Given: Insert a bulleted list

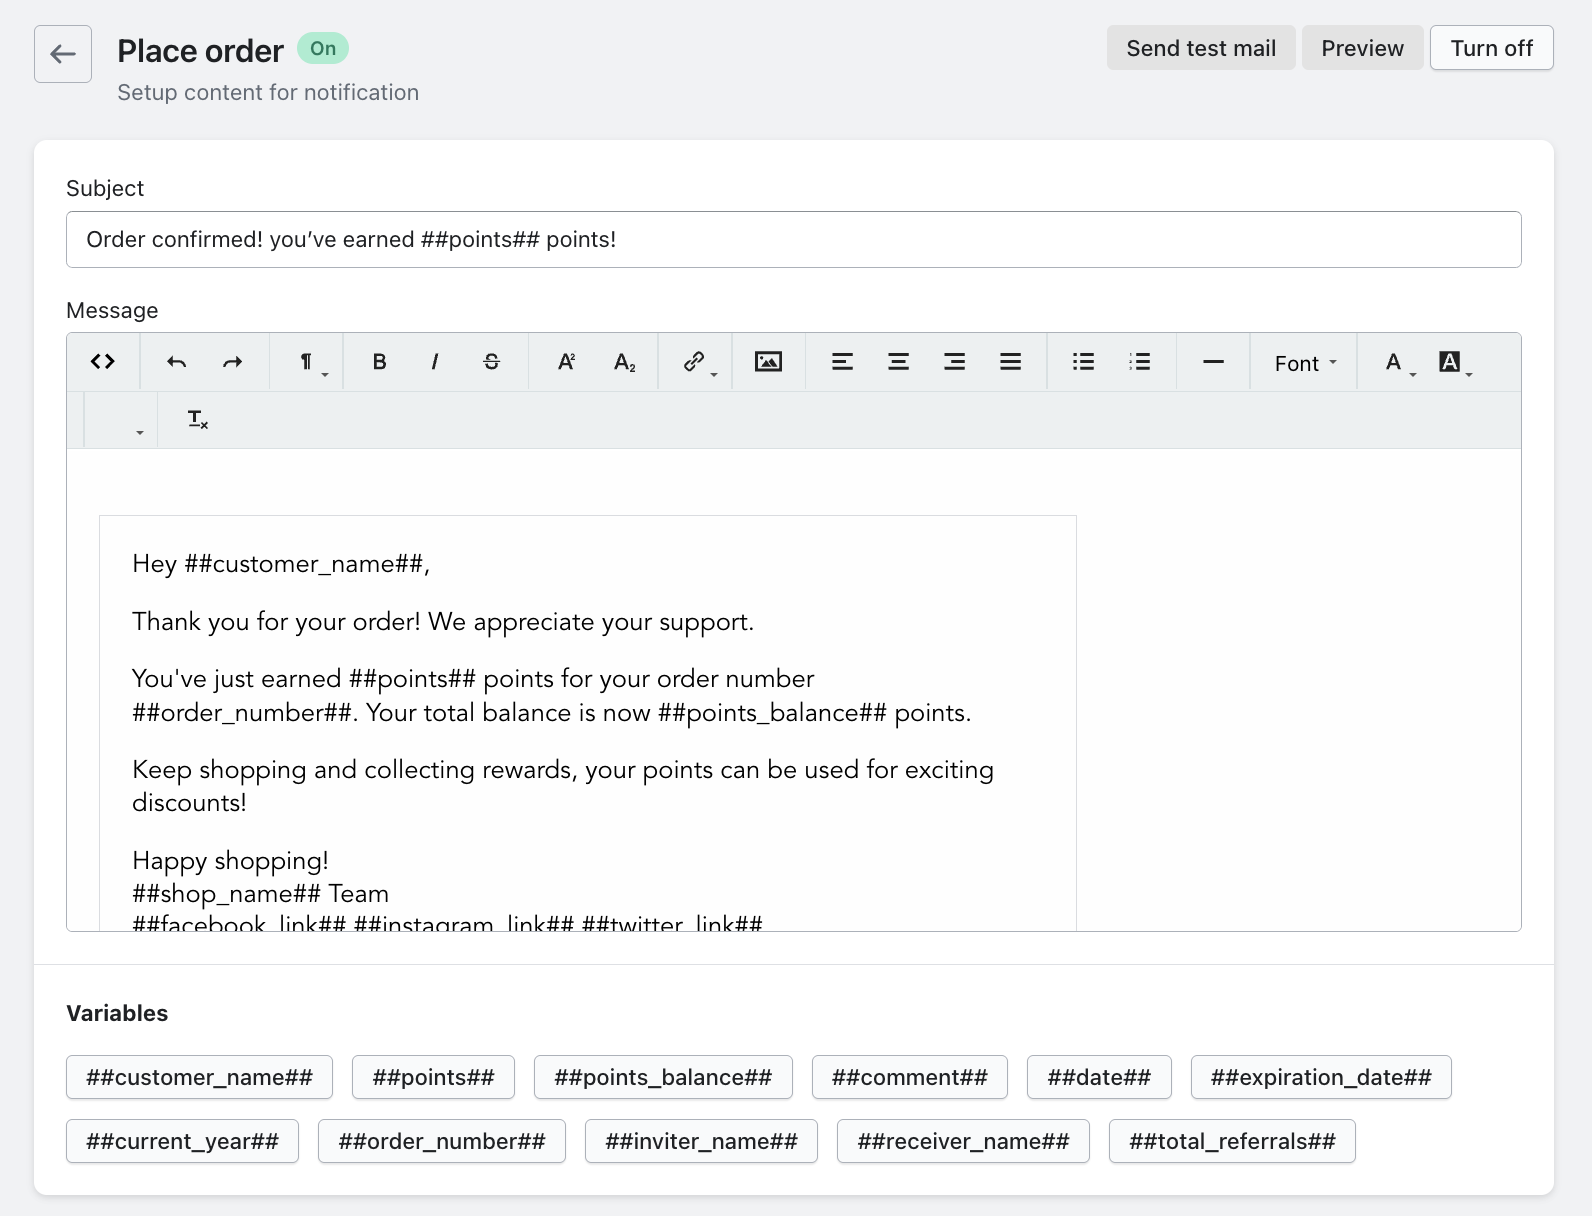Looking at the screenshot, I should click(x=1083, y=362).
